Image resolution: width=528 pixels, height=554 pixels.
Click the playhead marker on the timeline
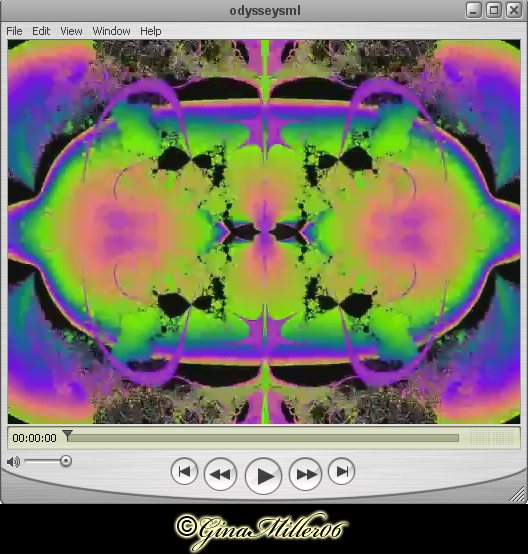(x=67, y=435)
